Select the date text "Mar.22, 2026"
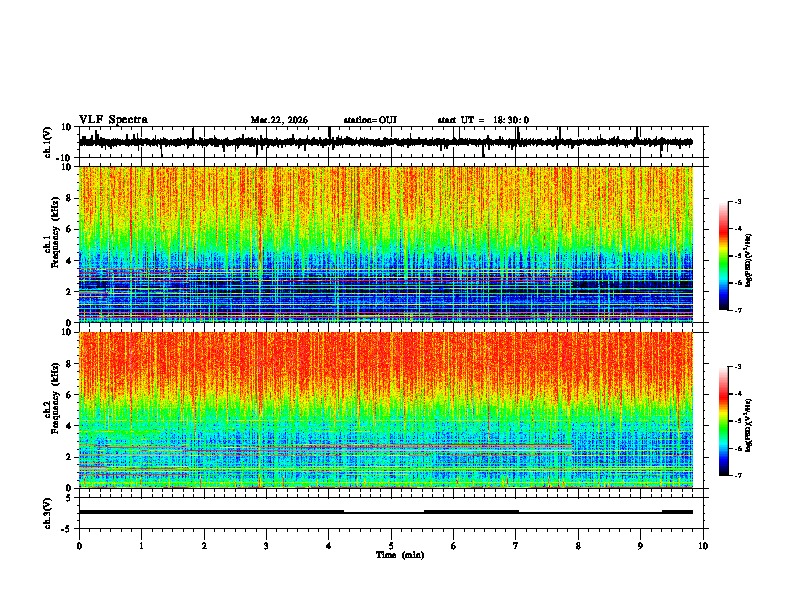The height and width of the screenshot is (612, 792). [x=279, y=120]
